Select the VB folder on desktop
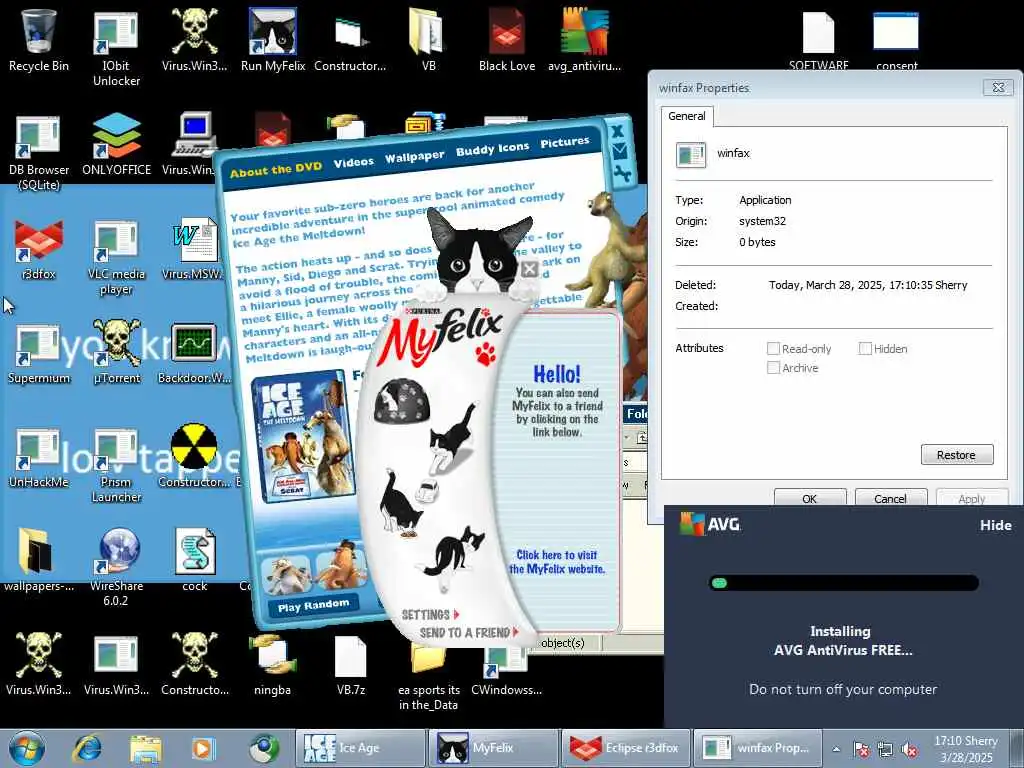This screenshot has height=768, width=1024. 428,40
